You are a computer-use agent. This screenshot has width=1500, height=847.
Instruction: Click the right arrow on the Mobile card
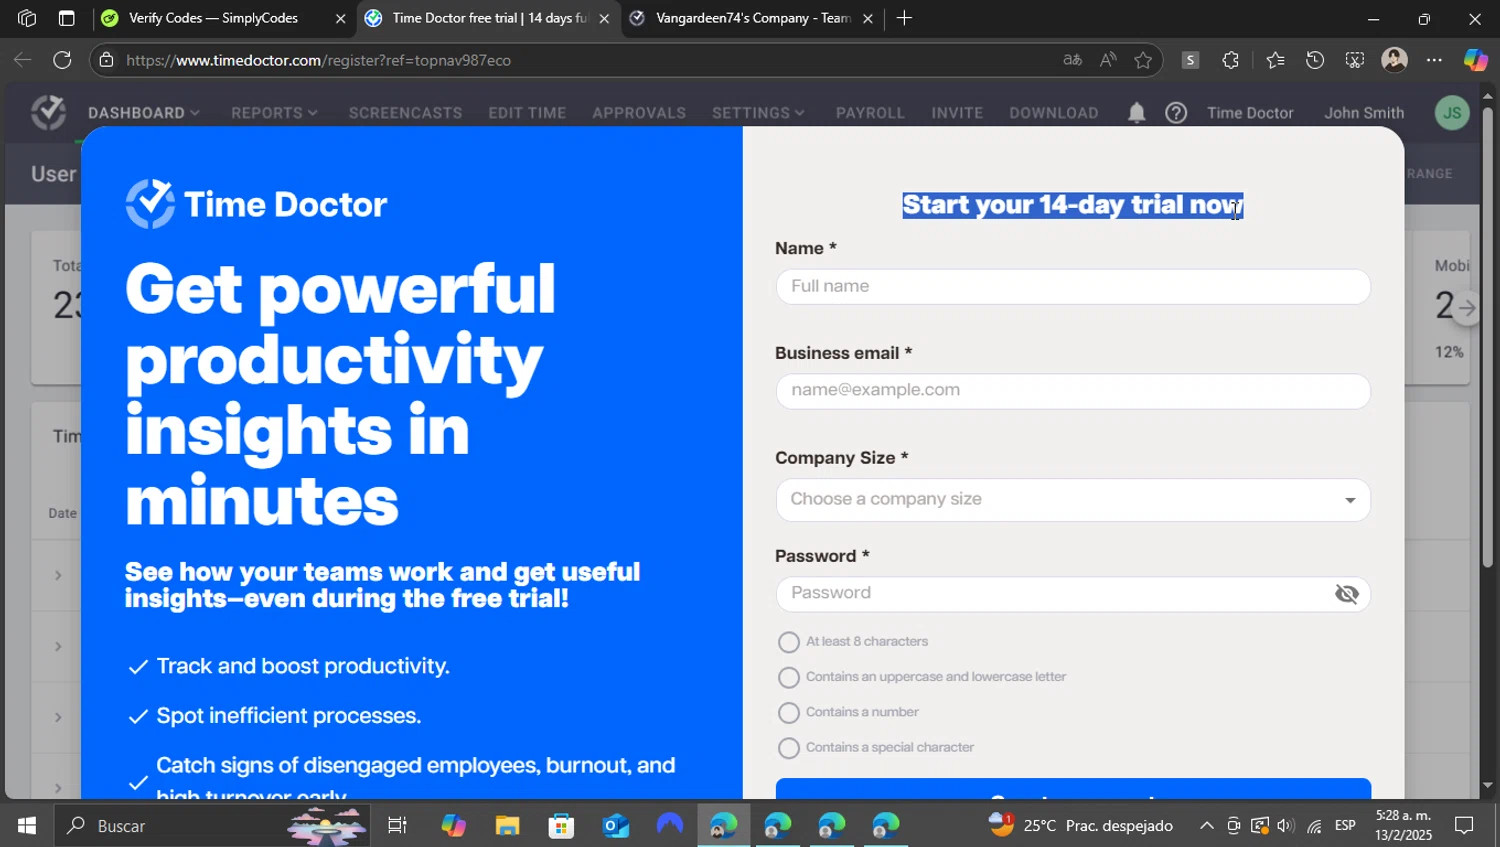click(x=1466, y=308)
